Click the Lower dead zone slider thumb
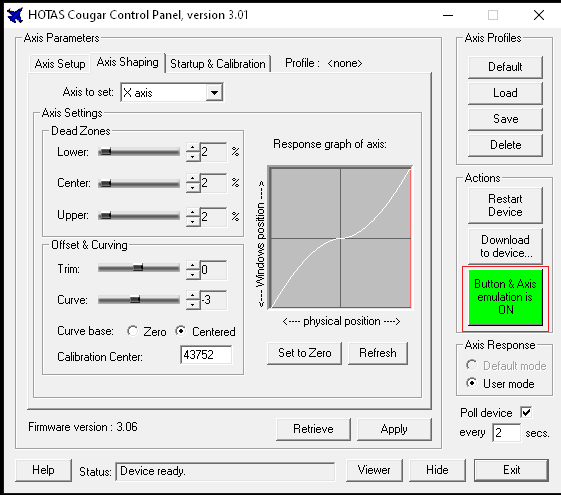Screen dimensions: 561x495 click(105, 152)
